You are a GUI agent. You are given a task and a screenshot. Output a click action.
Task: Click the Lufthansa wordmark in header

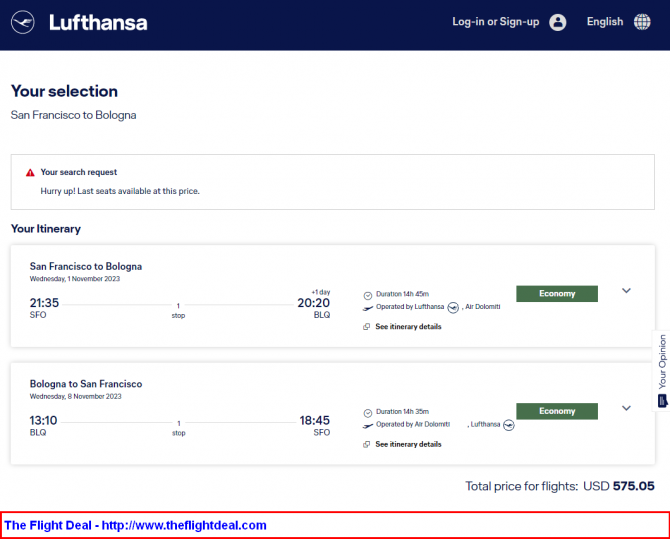98,23
